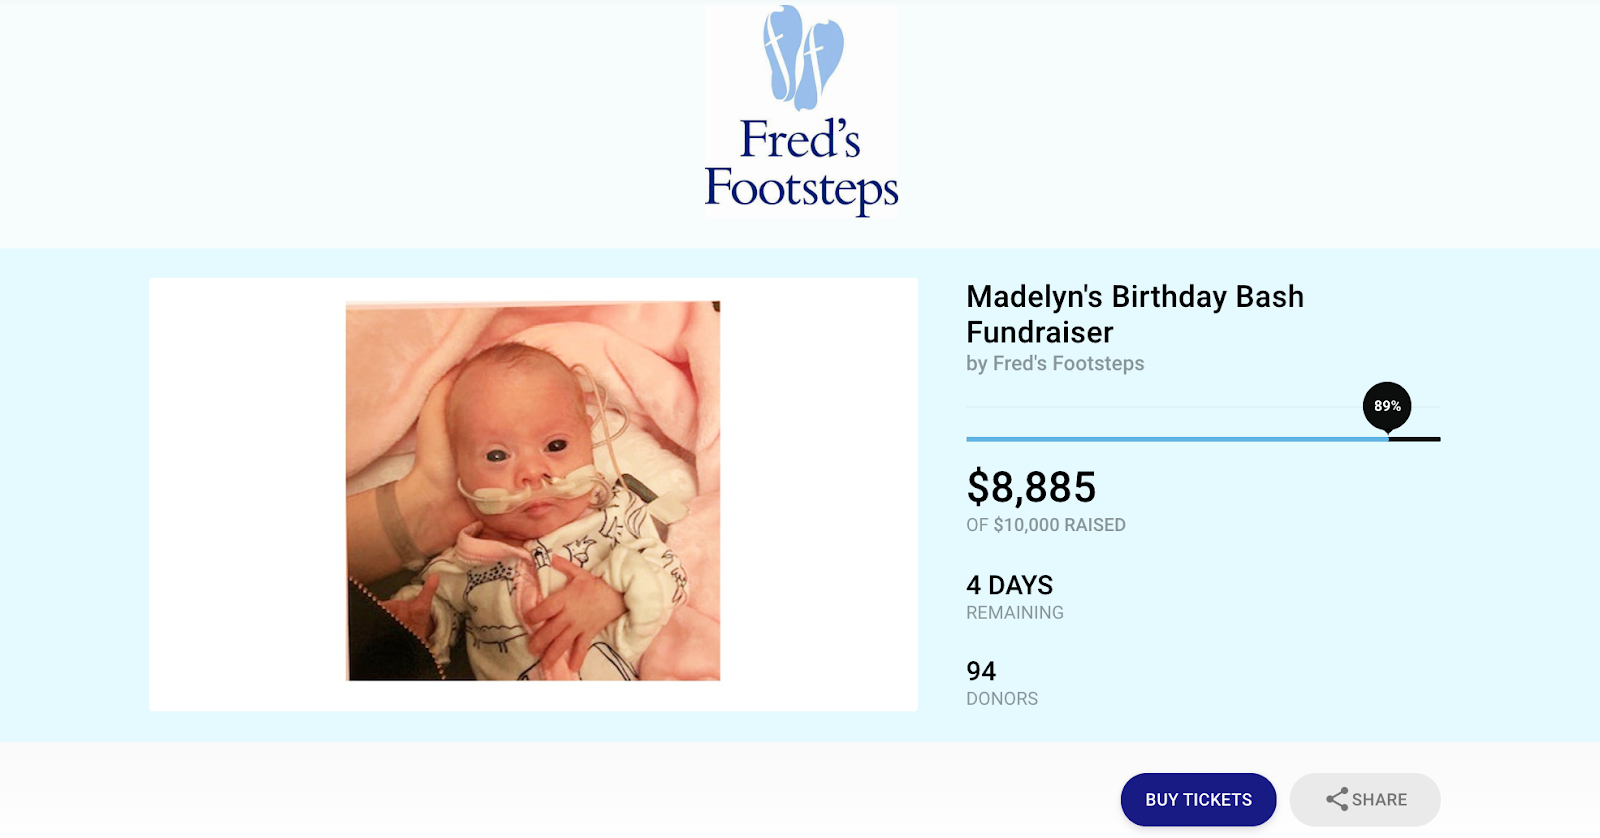This screenshot has height=838, width=1600.
Task: Click the SHARE button label text
Action: [1379, 800]
